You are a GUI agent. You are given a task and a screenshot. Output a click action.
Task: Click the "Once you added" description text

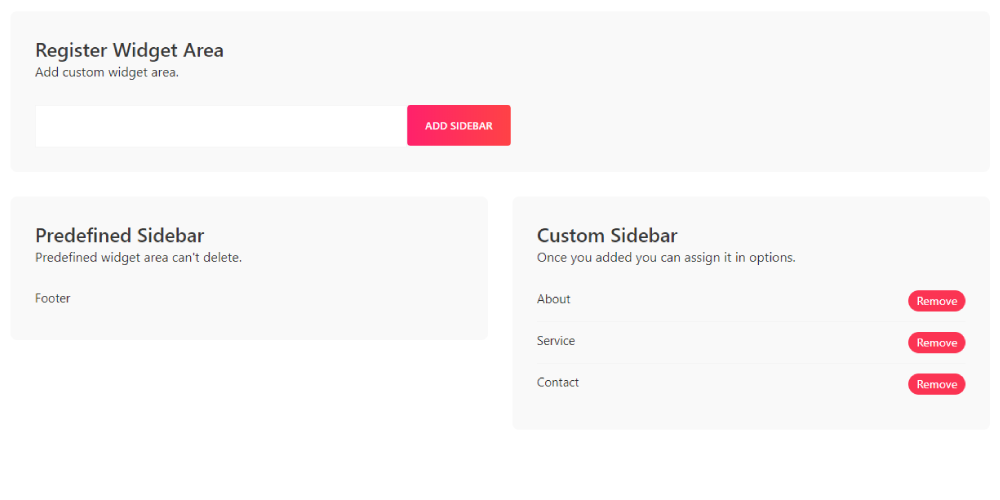(x=666, y=257)
